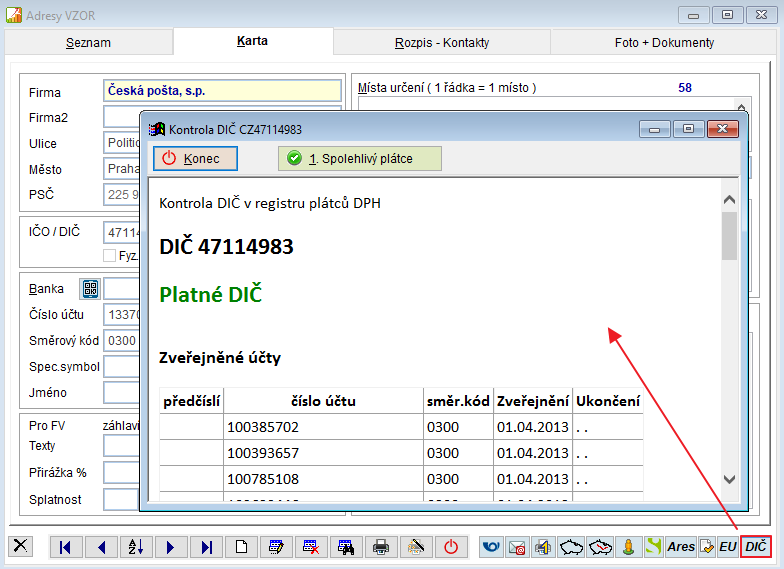Open the Czech map outline icon
The width and height of the screenshot is (784, 569).
[571, 547]
